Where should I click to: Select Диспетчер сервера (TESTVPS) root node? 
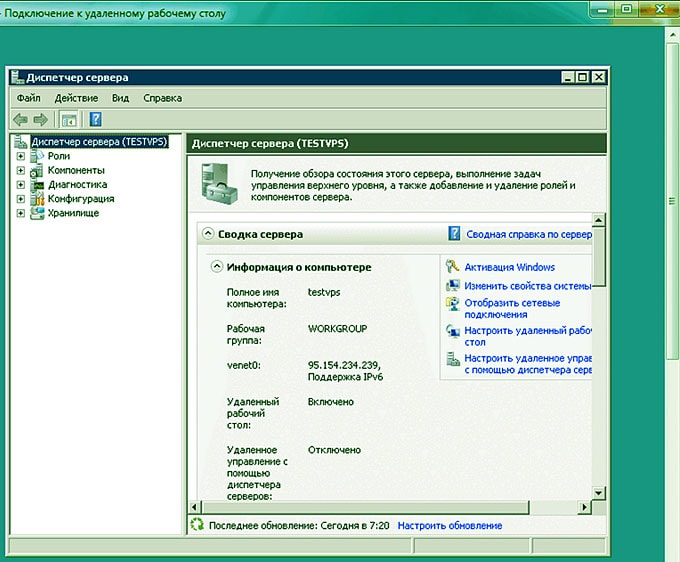(99, 142)
